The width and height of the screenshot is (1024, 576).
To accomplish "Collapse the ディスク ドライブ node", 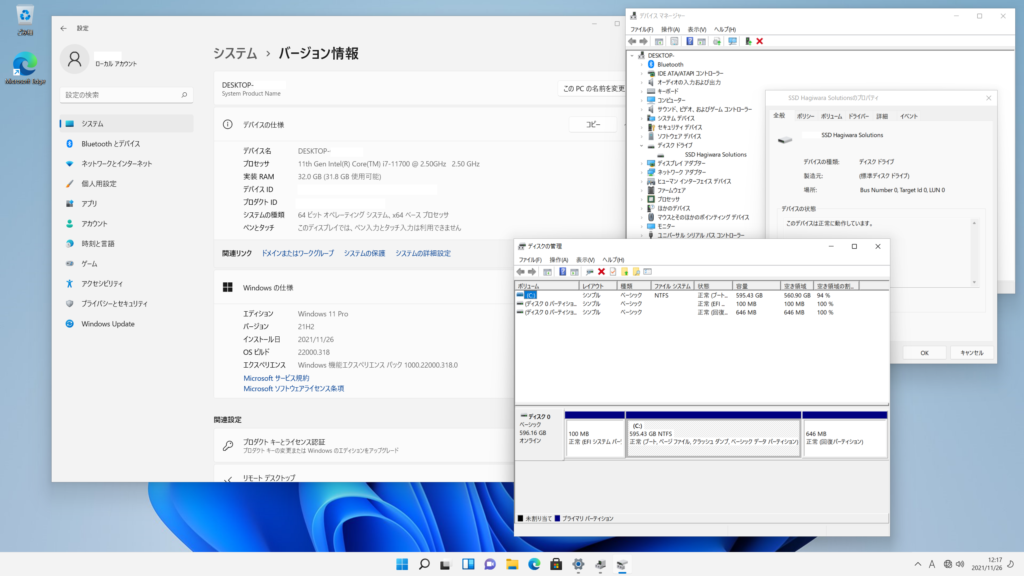I will coord(642,146).
